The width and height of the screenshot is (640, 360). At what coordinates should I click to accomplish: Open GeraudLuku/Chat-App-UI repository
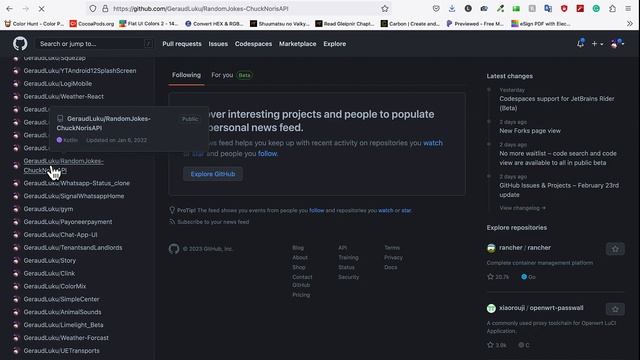point(60,235)
